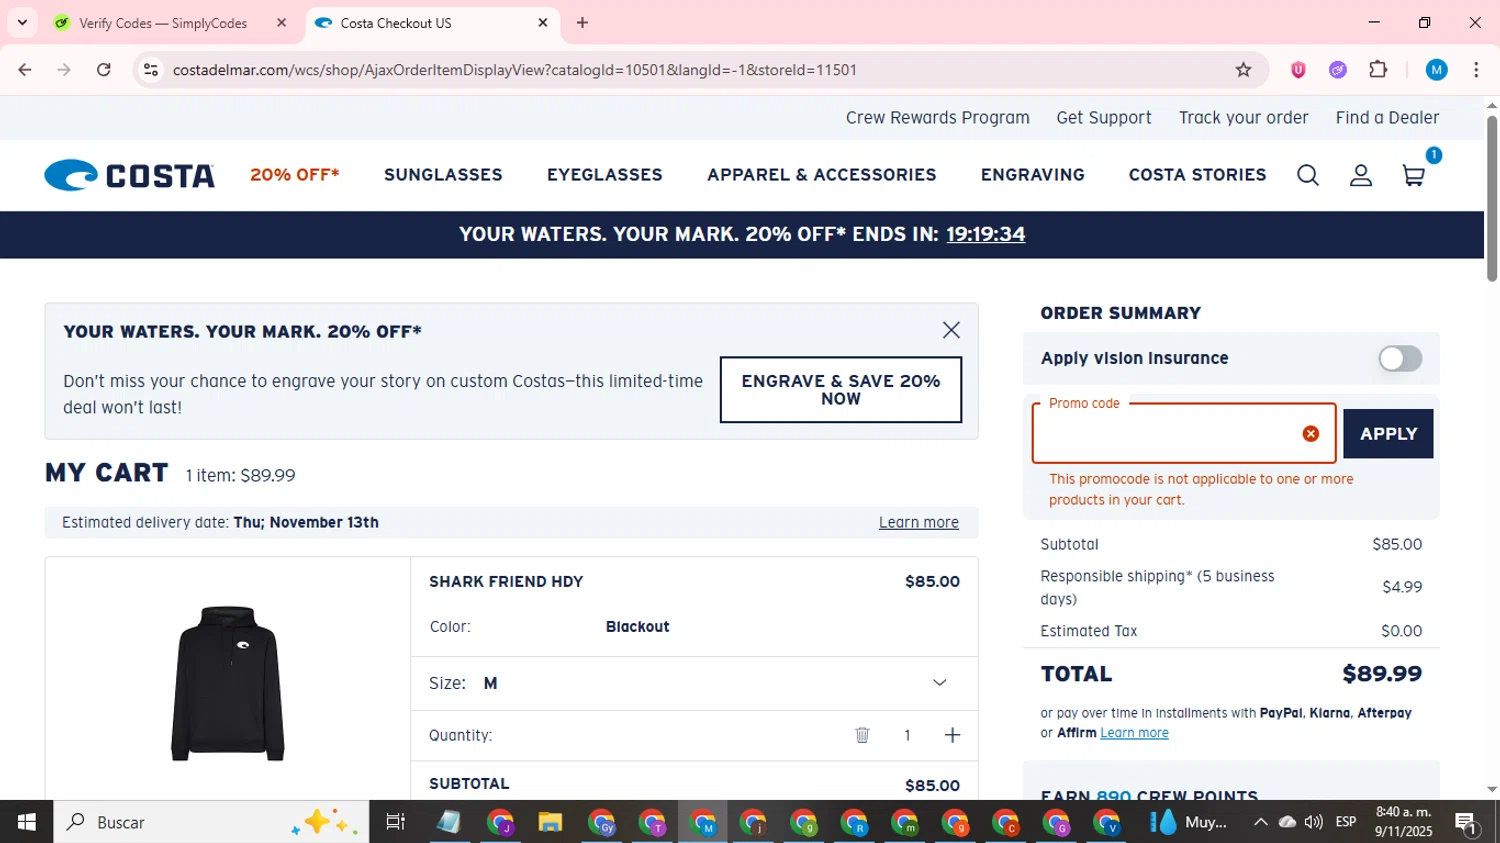This screenshot has width=1500, height=843.
Task: Click the sale countdown timer link
Action: tap(986, 234)
